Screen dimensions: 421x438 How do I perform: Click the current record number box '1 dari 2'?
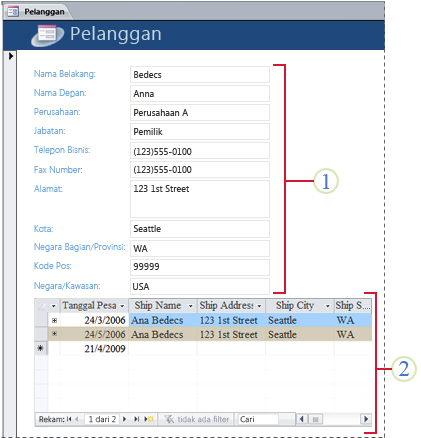pyautogui.click(x=102, y=419)
